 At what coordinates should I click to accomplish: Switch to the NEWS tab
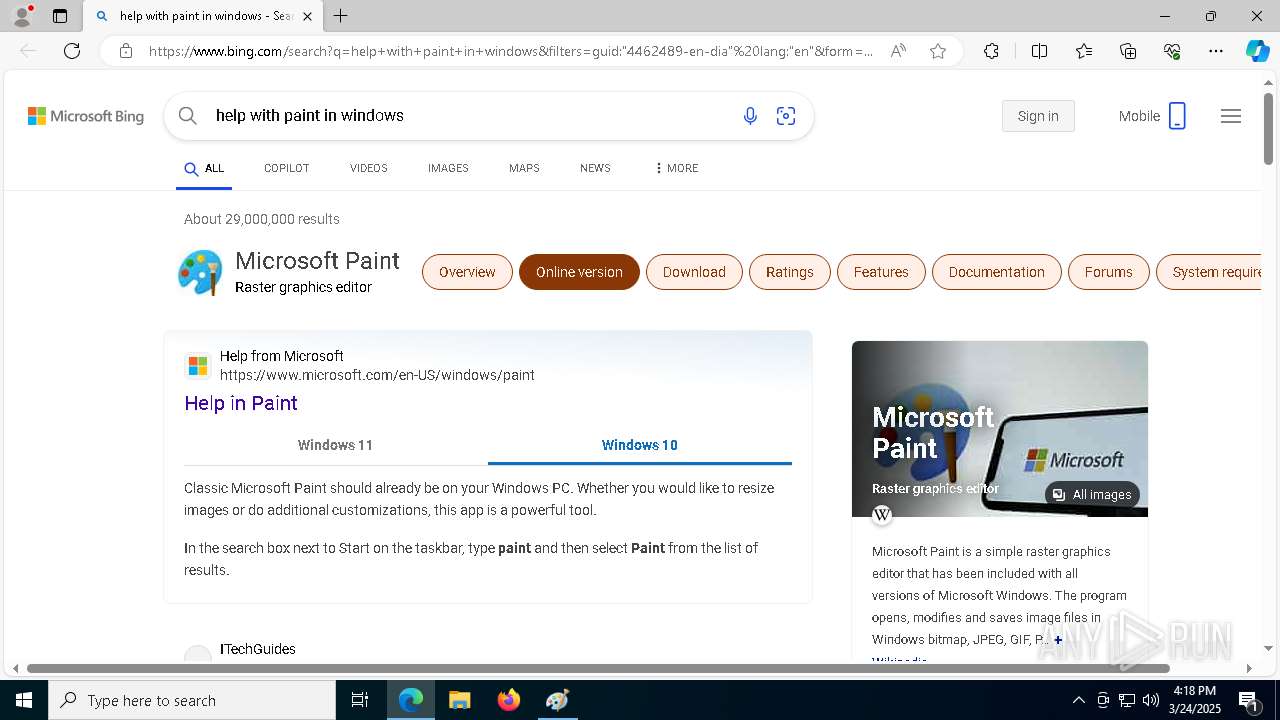pyautogui.click(x=595, y=168)
